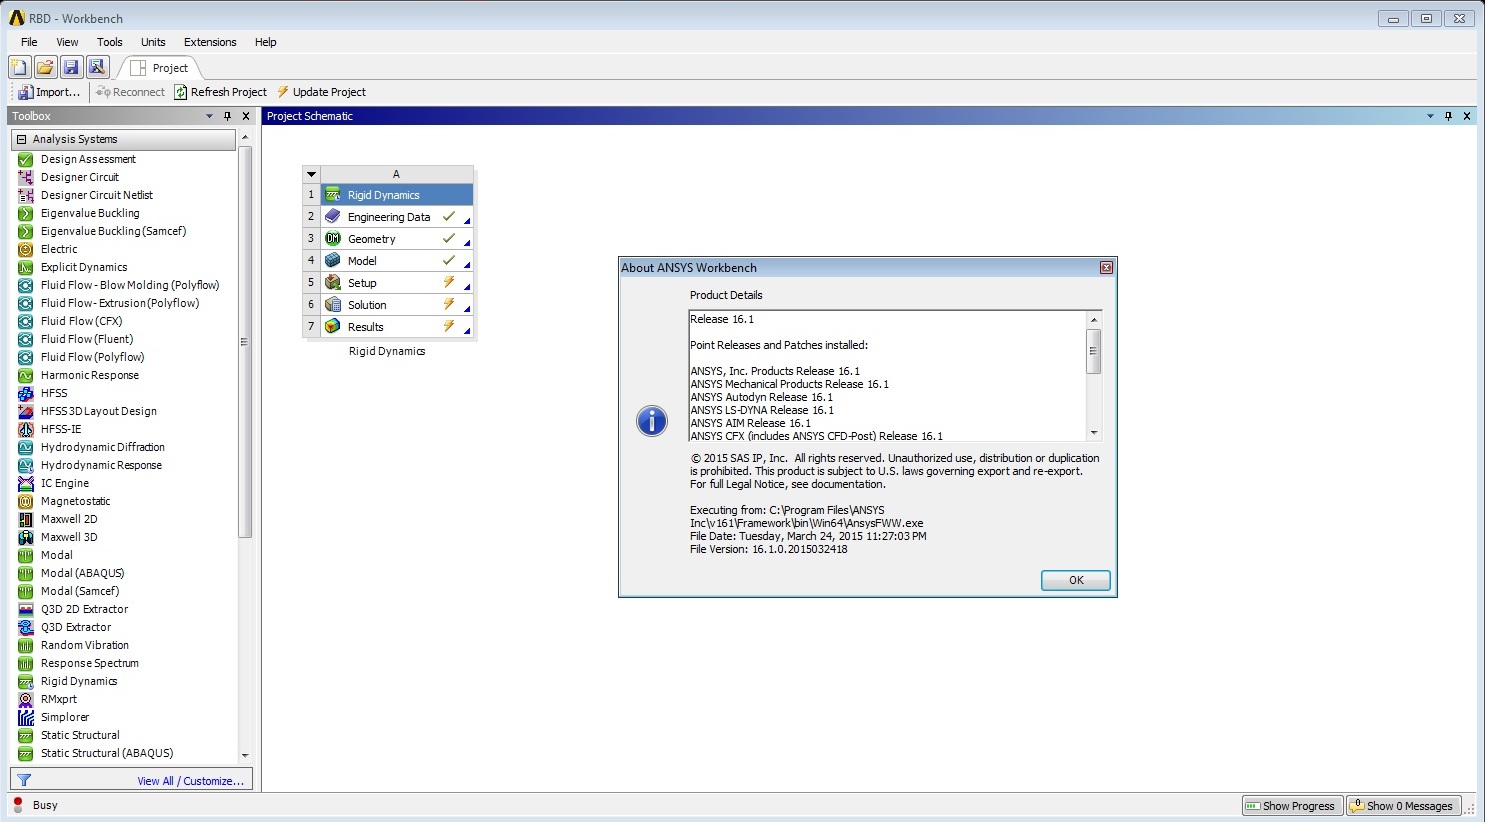Image resolution: width=1485 pixels, height=822 pixels.
Task: Click the Open project folder icon
Action: (45, 67)
